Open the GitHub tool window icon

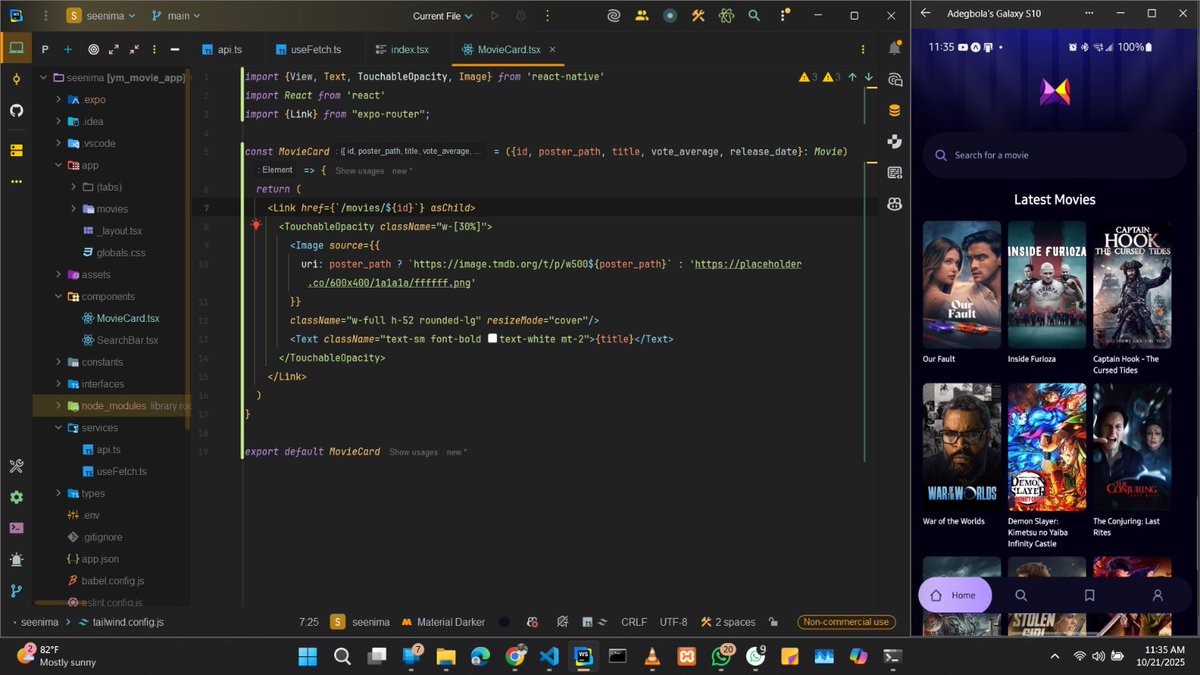pos(16,110)
